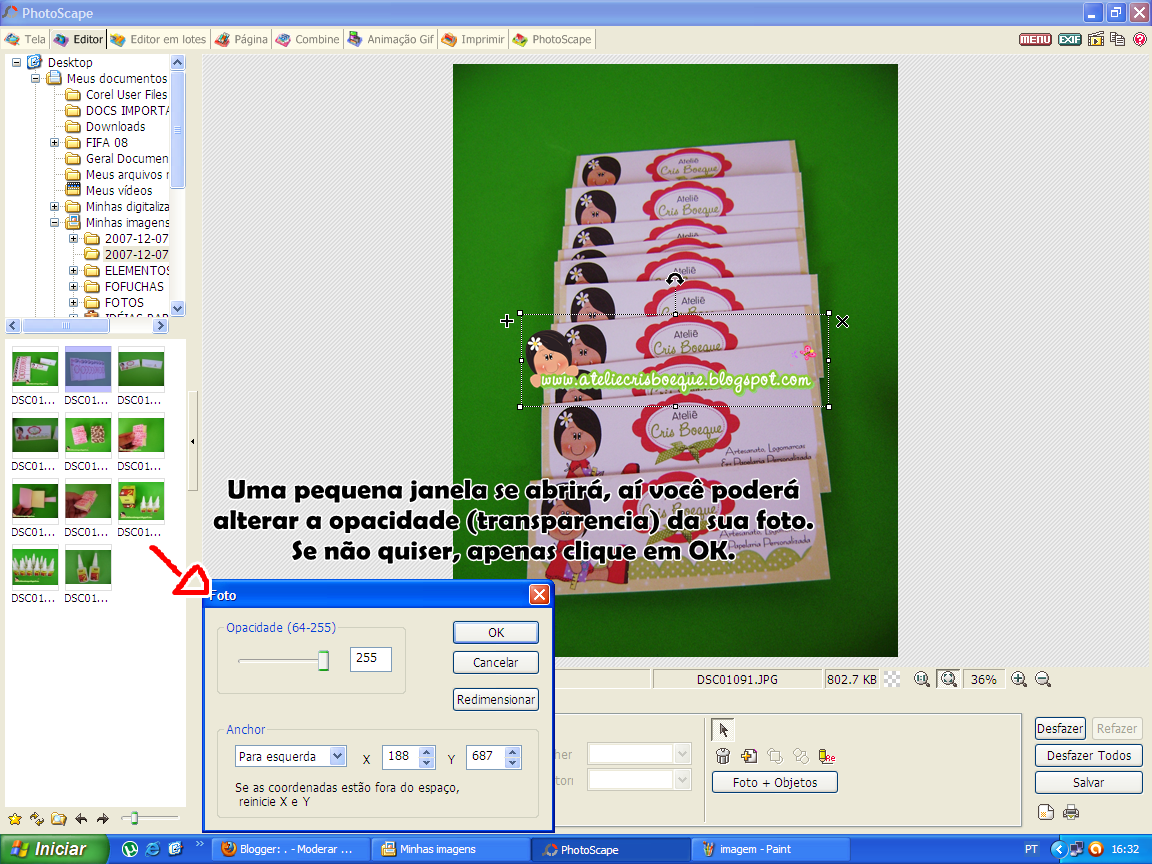Open the Combine tab
1152x864 pixels.
point(309,40)
